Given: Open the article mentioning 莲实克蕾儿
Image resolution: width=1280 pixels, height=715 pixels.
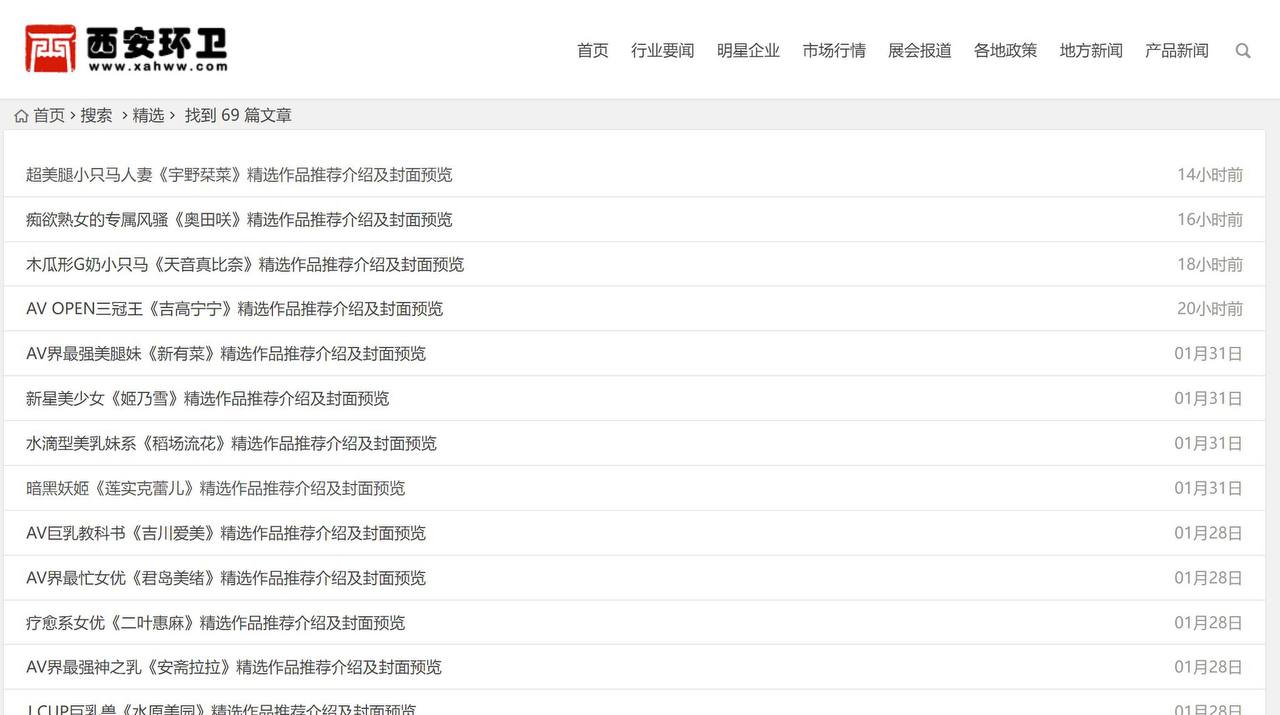Looking at the screenshot, I should tap(216, 489).
